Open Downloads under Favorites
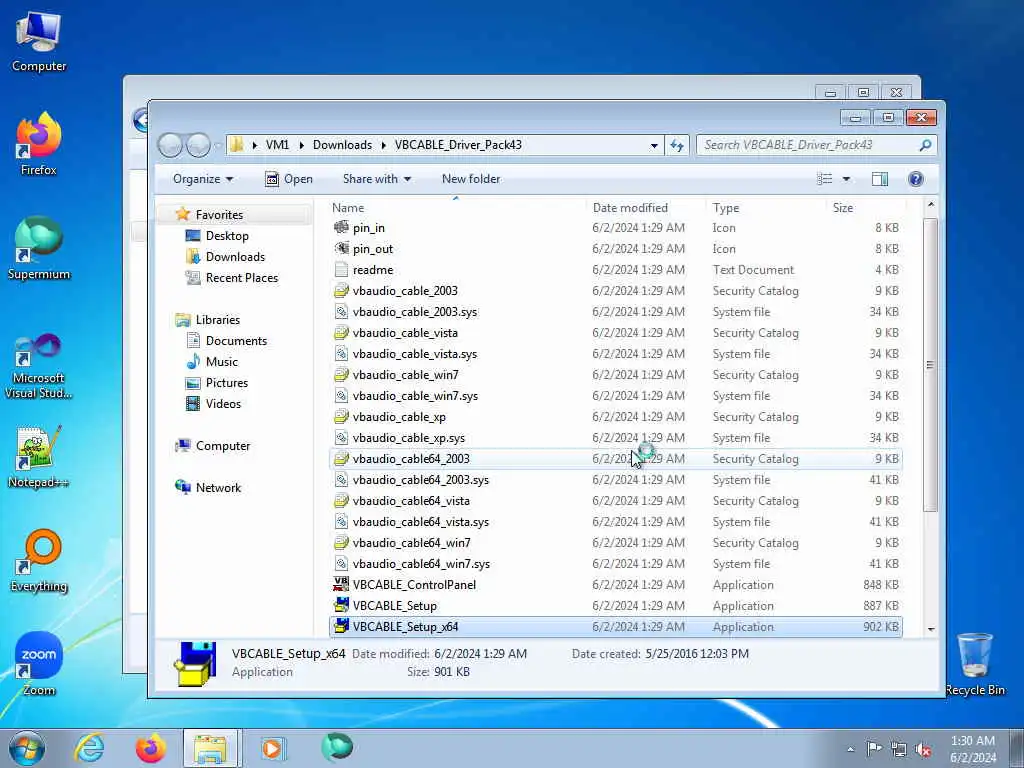Viewport: 1024px width, 768px height. (x=235, y=257)
